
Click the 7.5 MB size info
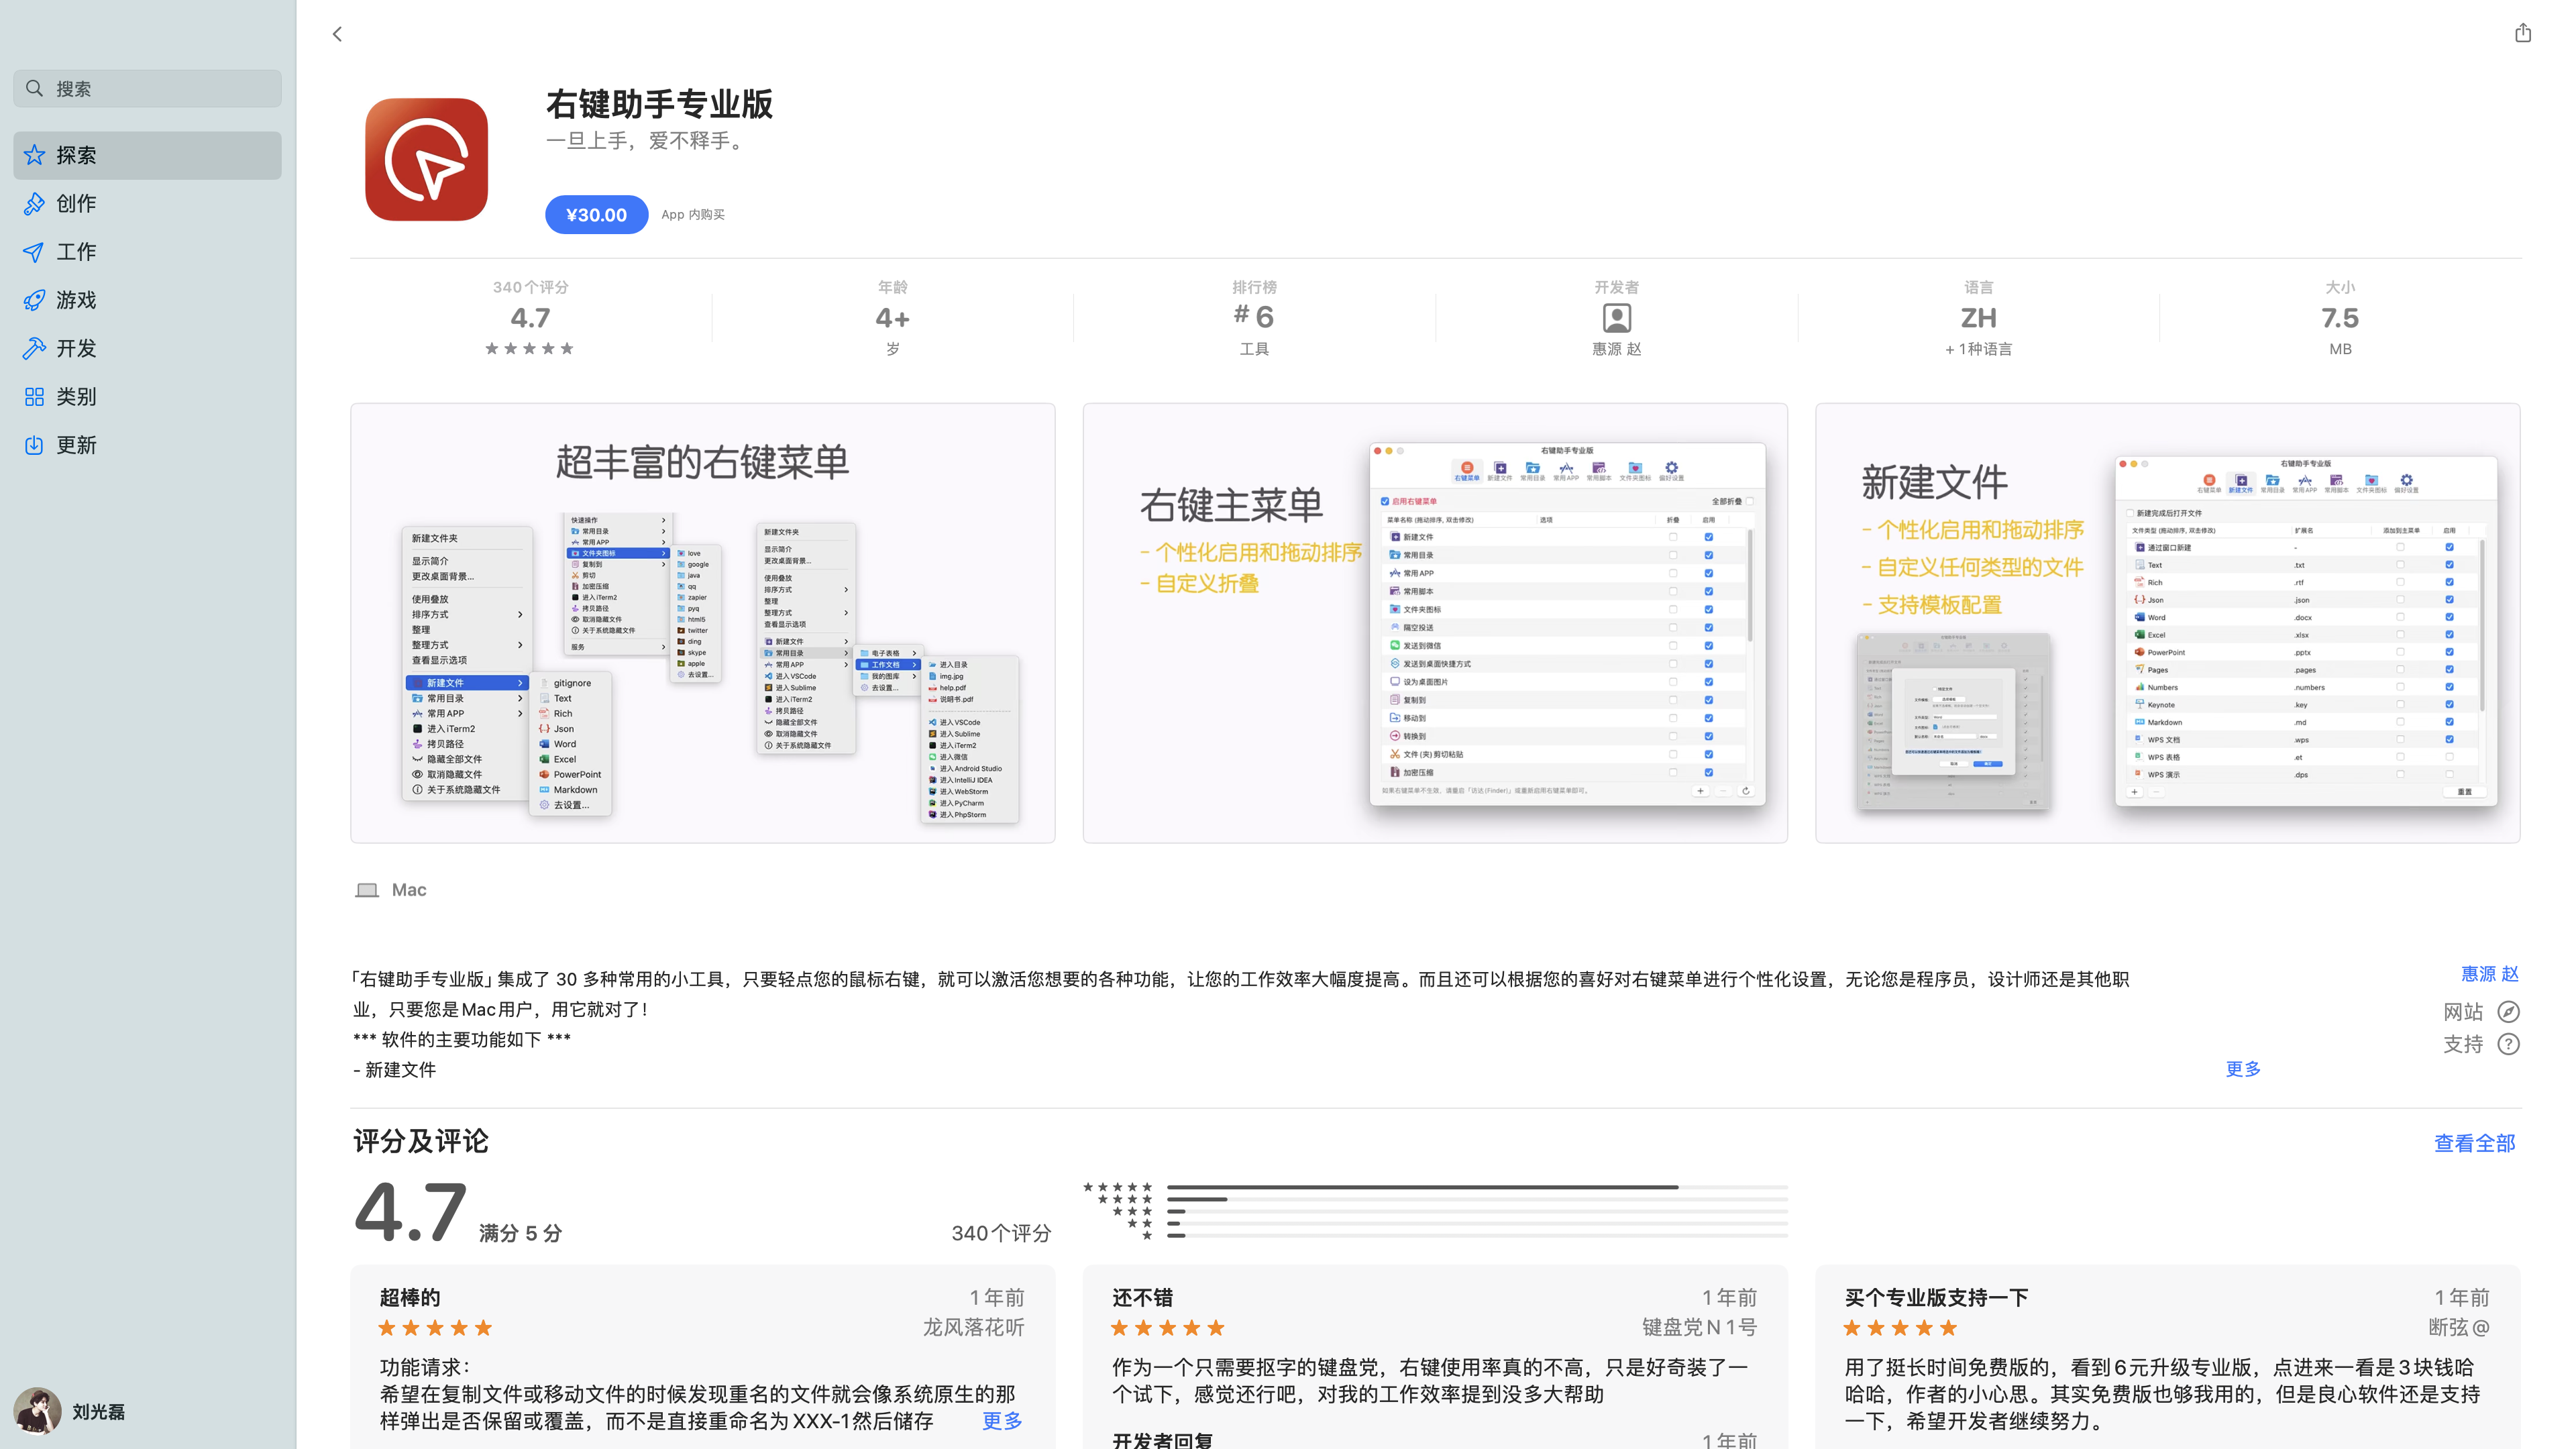click(x=2340, y=318)
